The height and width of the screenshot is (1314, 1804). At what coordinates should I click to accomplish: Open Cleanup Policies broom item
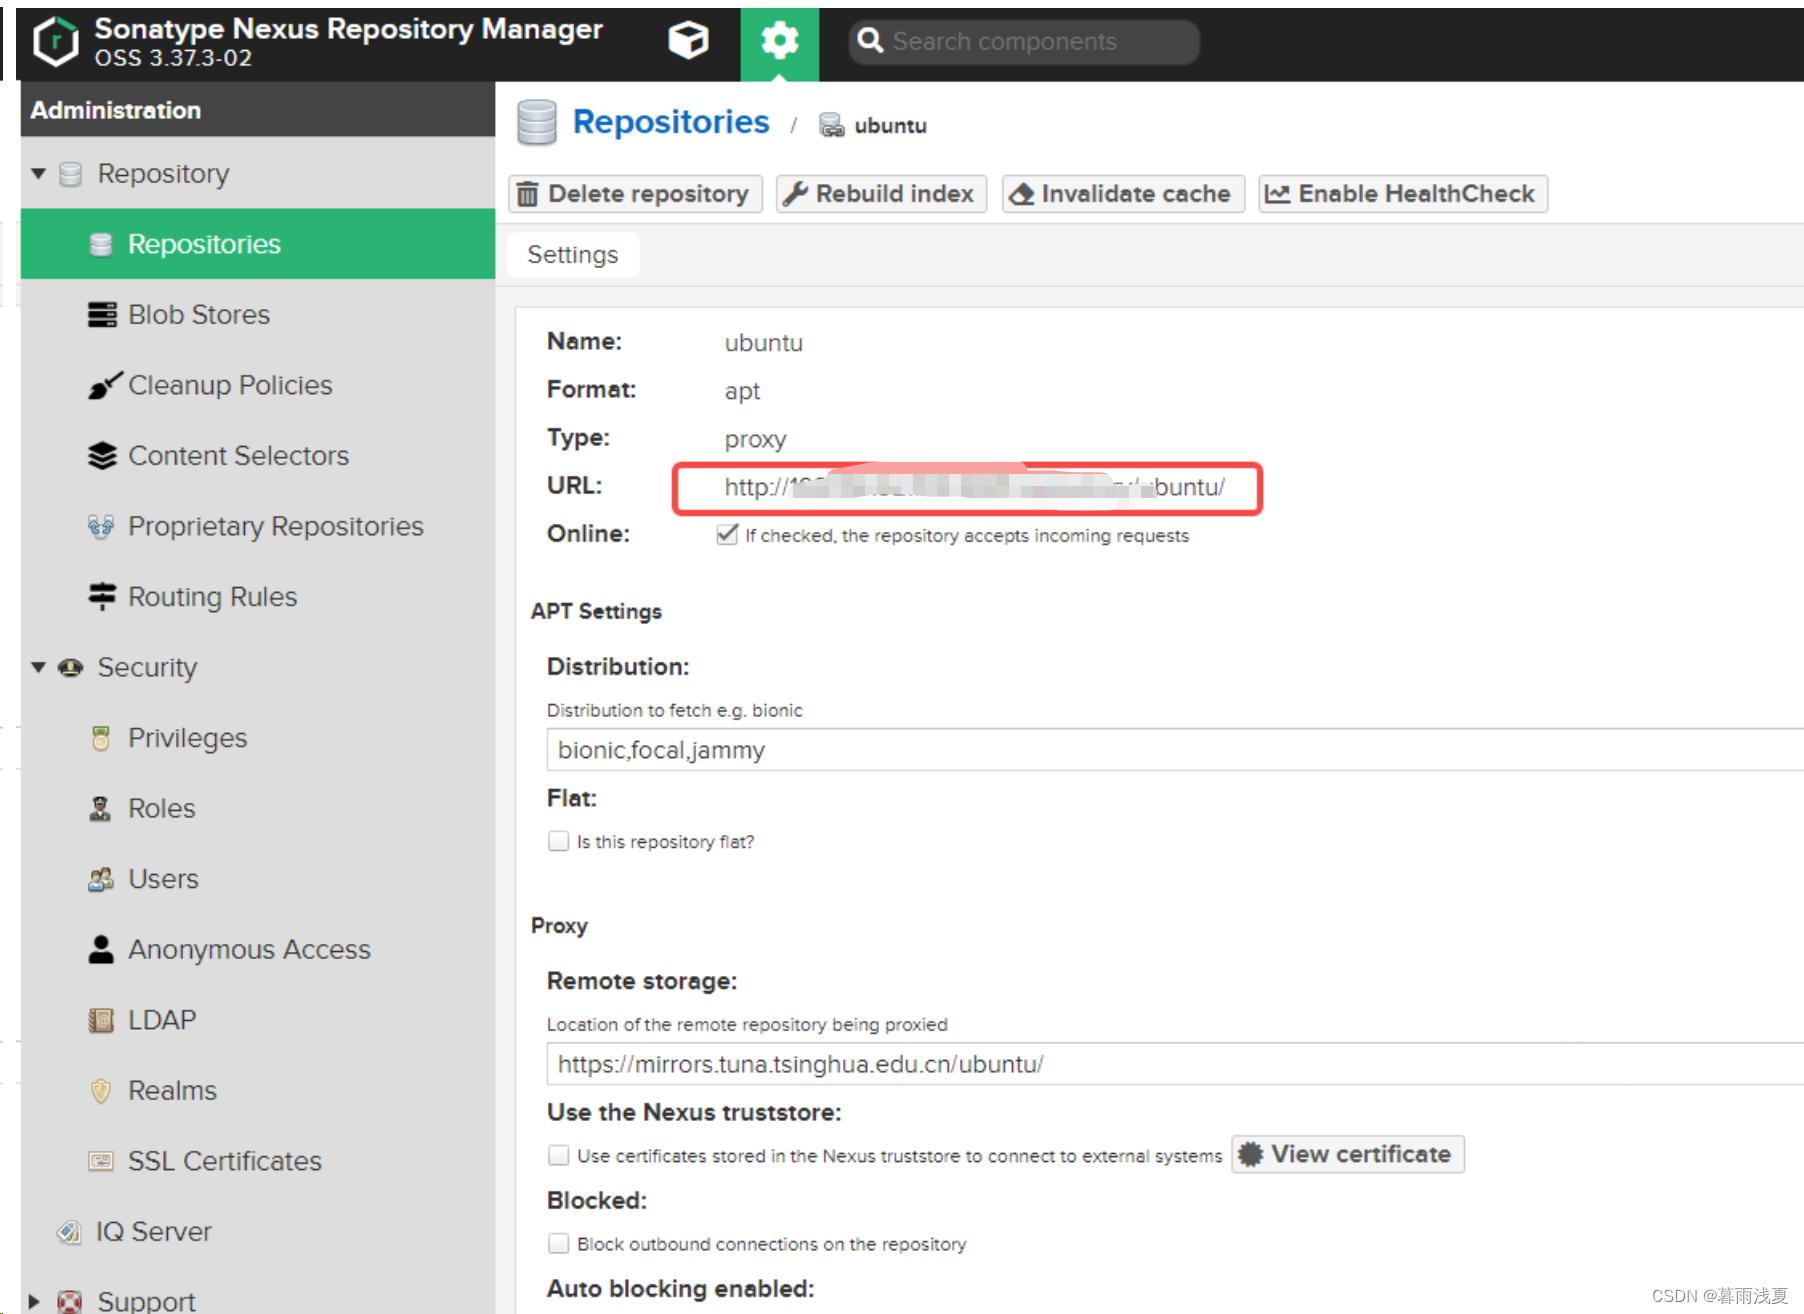tap(229, 385)
